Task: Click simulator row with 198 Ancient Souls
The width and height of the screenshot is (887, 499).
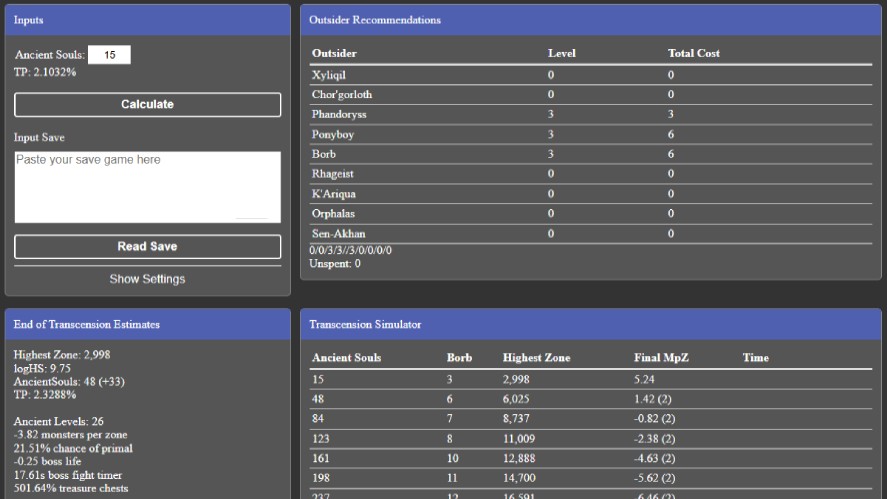Action: [591, 478]
